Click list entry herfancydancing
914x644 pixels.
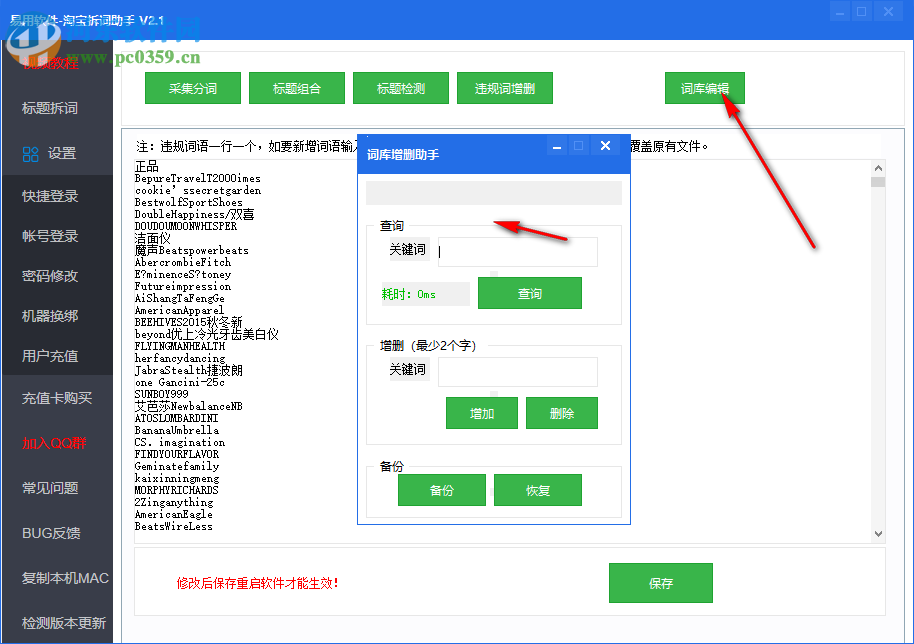[x=180, y=358]
